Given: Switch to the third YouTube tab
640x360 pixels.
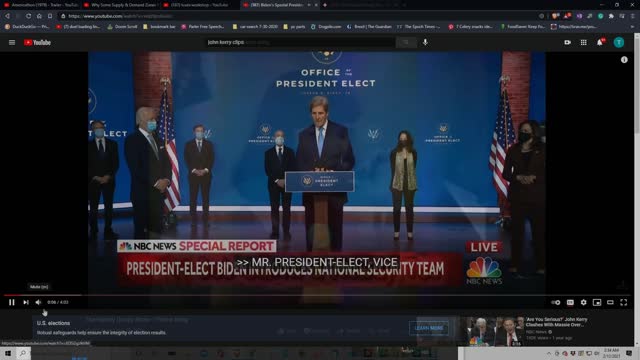Looking at the screenshot, I should [200, 5].
